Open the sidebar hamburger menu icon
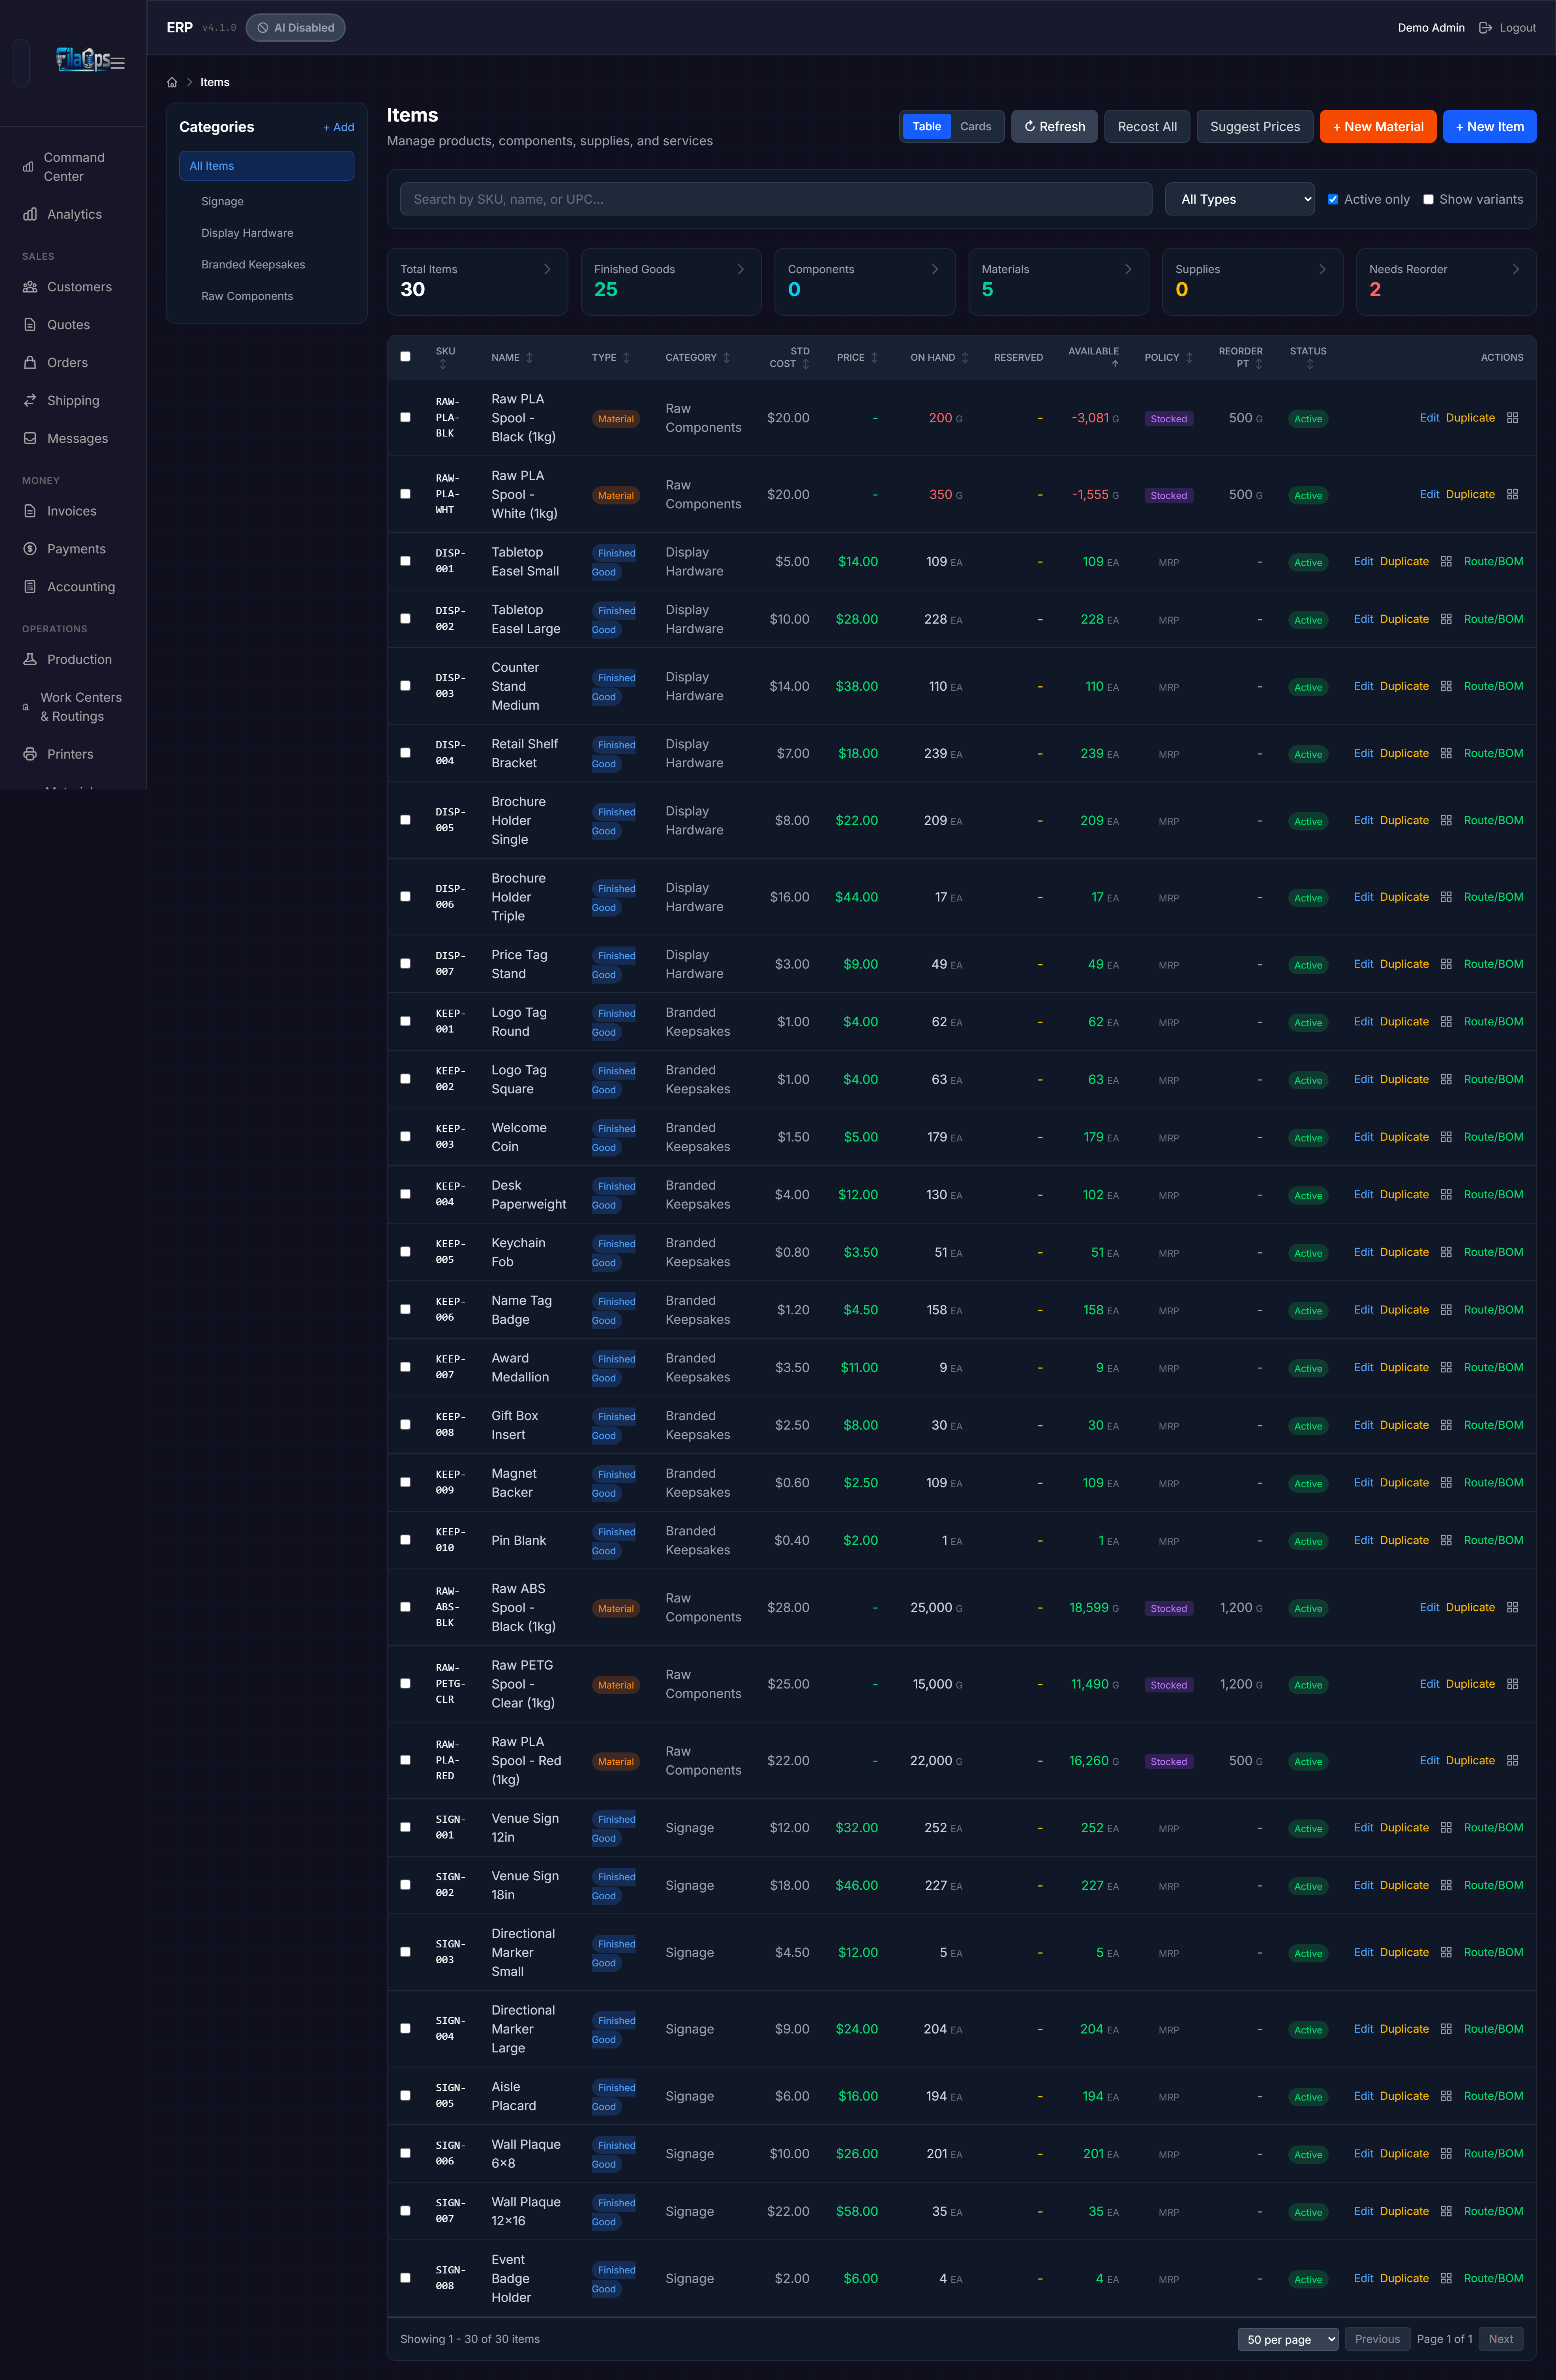 pyautogui.click(x=118, y=63)
